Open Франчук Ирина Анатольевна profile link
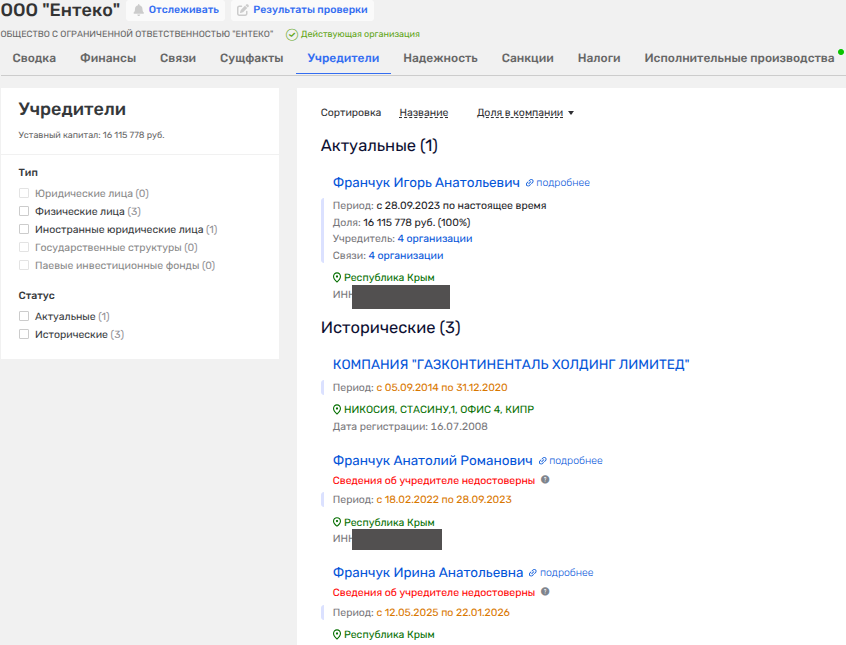Screen dimensions: 846x645 tap(428, 573)
